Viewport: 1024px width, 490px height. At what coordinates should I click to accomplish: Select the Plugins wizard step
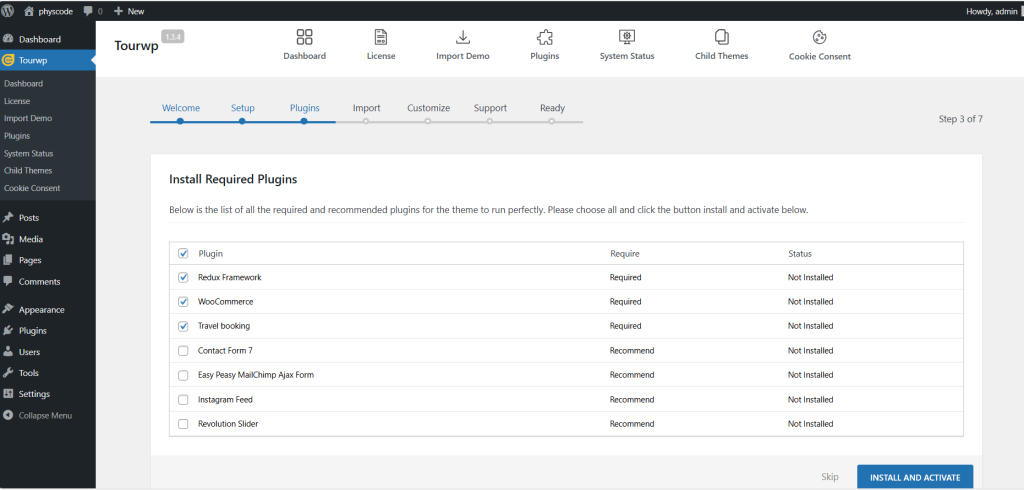tap(305, 108)
